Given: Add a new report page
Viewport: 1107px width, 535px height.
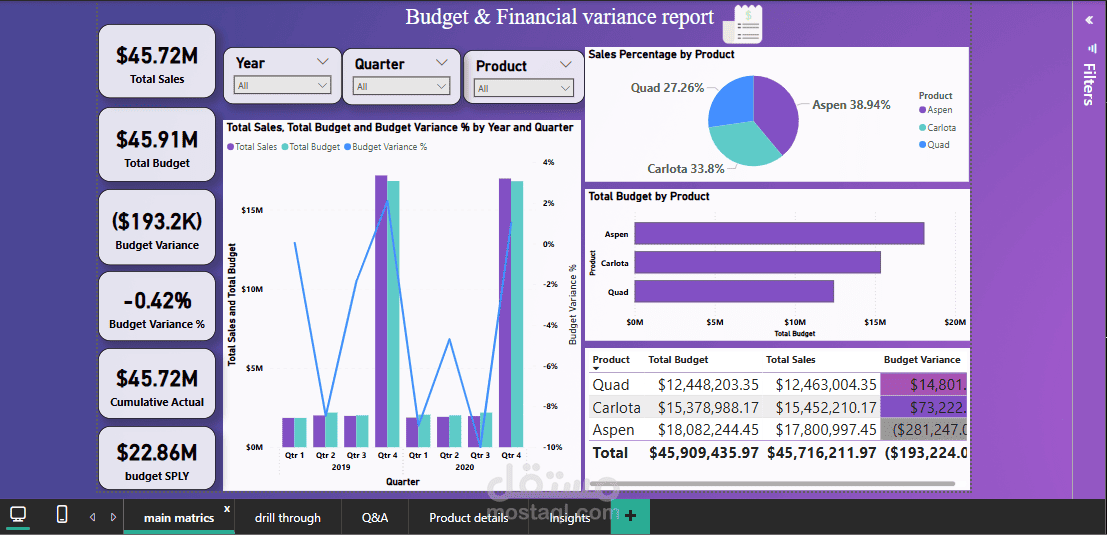Looking at the screenshot, I should [x=630, y=517].
